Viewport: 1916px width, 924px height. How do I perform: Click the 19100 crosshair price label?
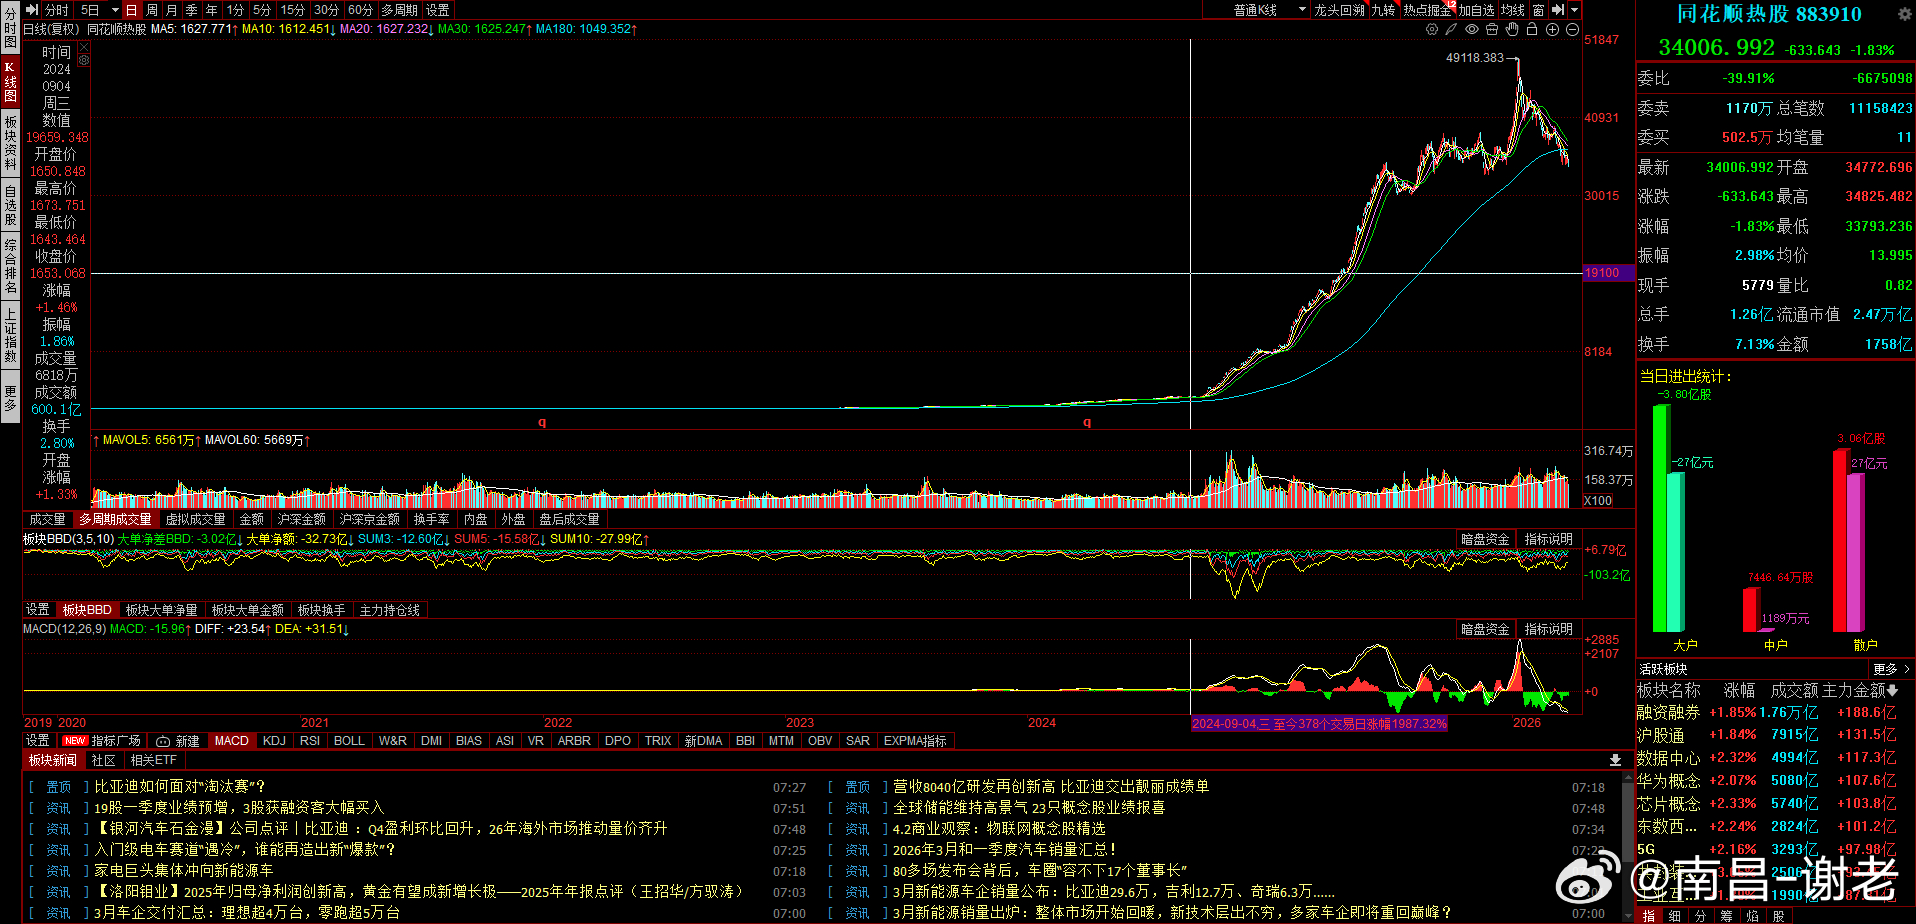point(1608,273)
